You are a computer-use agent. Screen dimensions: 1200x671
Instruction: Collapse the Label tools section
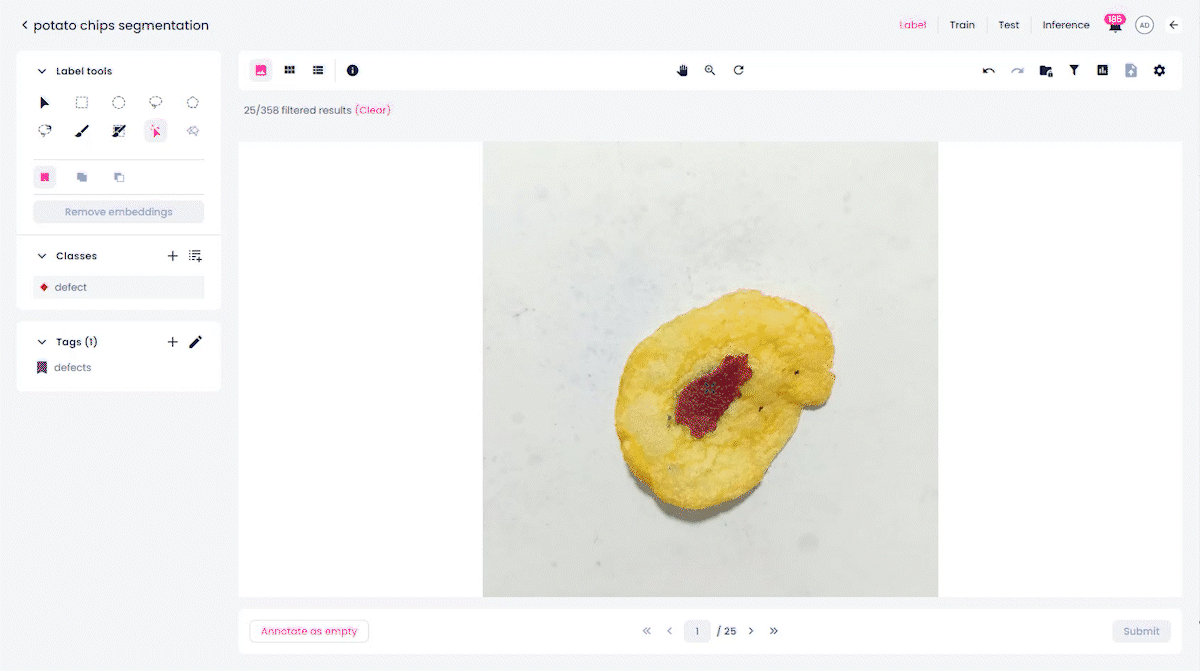(x=42, y=72)
